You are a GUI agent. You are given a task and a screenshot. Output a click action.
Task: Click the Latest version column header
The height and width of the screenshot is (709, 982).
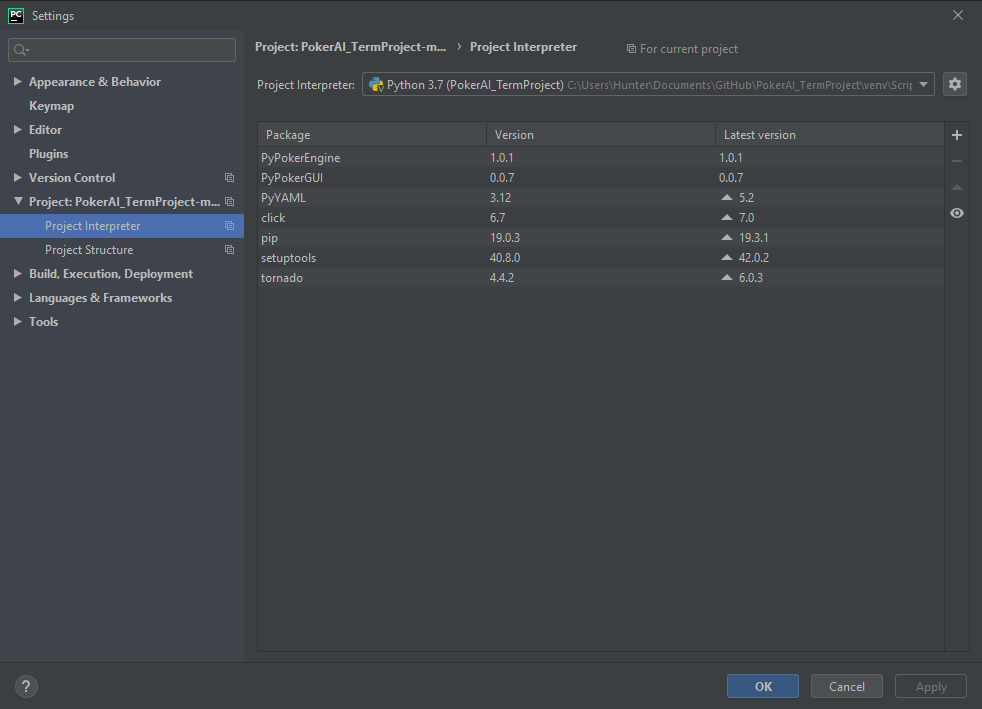click(829, 135)
